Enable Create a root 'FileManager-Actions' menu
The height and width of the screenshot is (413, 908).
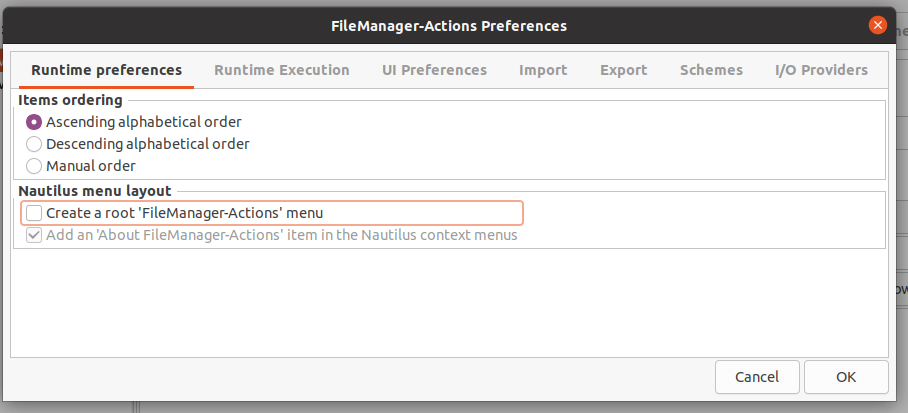pyautogui.click(x=34, y=213)
